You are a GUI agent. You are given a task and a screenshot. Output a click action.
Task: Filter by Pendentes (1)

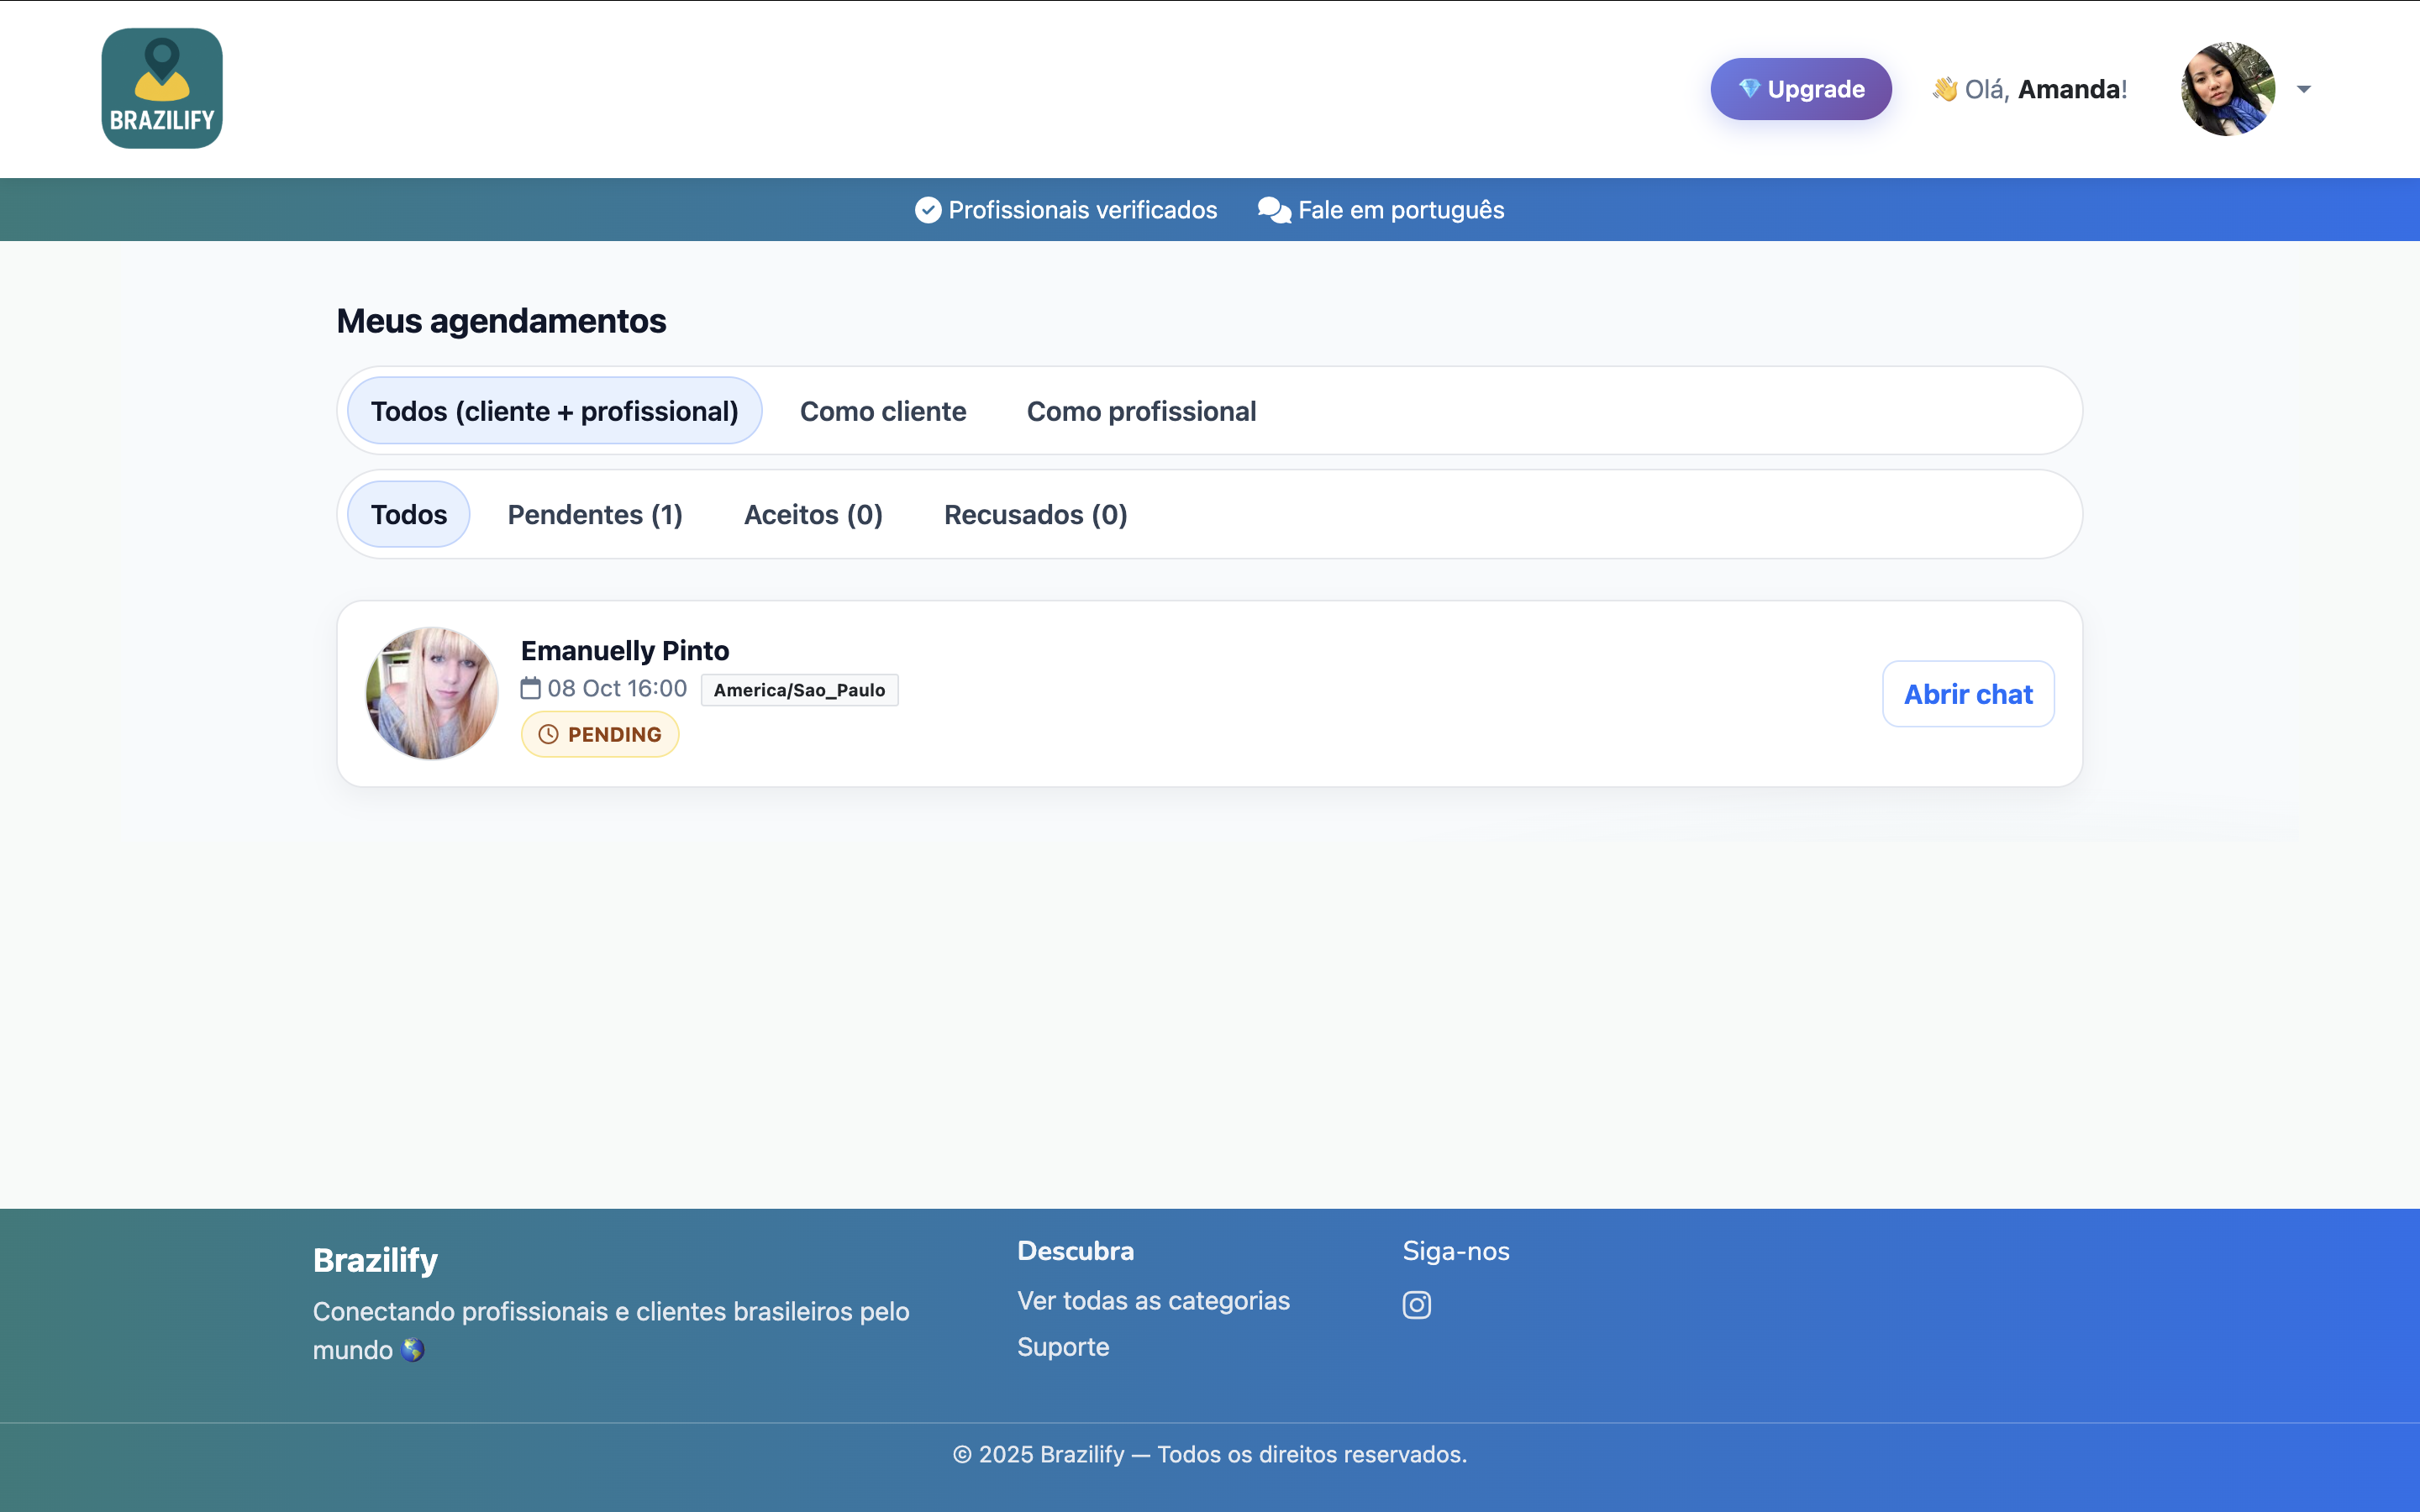coord(595,514)
